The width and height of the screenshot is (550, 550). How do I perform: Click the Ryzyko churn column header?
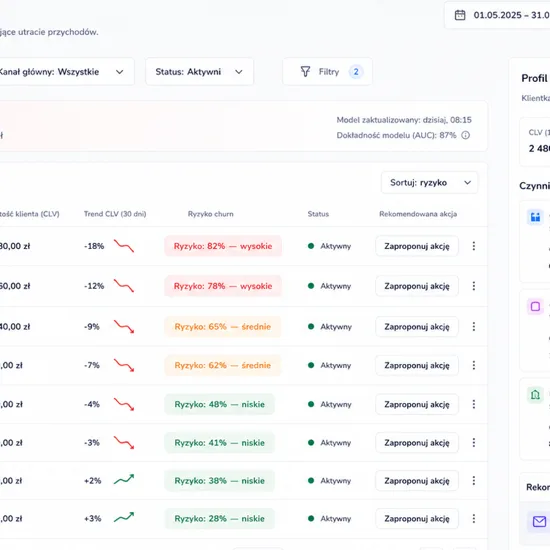(x=210, y=214)
